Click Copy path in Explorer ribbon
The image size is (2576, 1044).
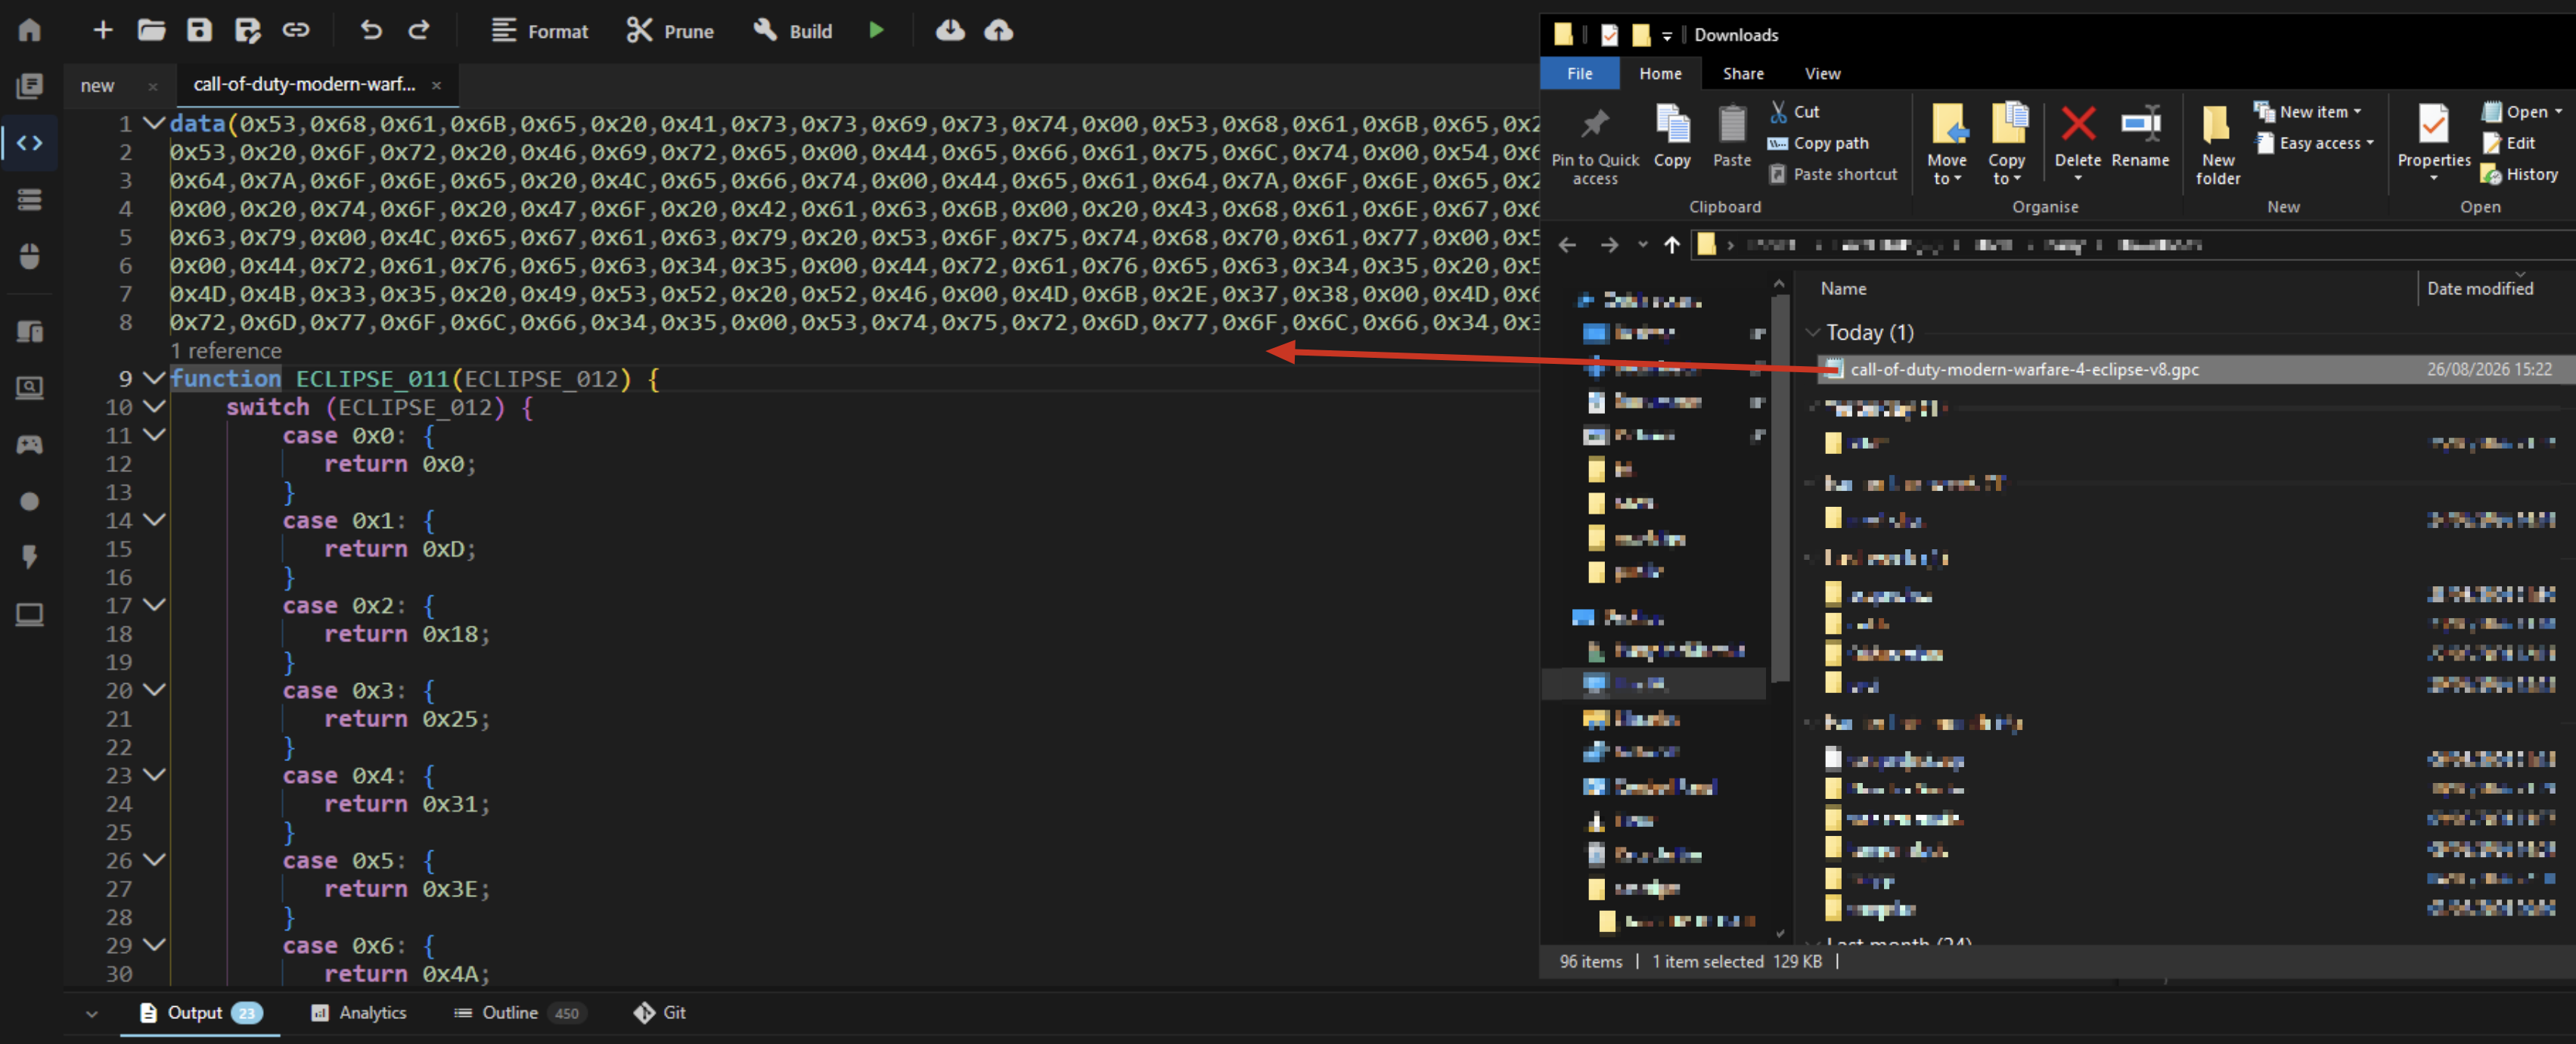pyautogui.click(x=1819, y=143)
